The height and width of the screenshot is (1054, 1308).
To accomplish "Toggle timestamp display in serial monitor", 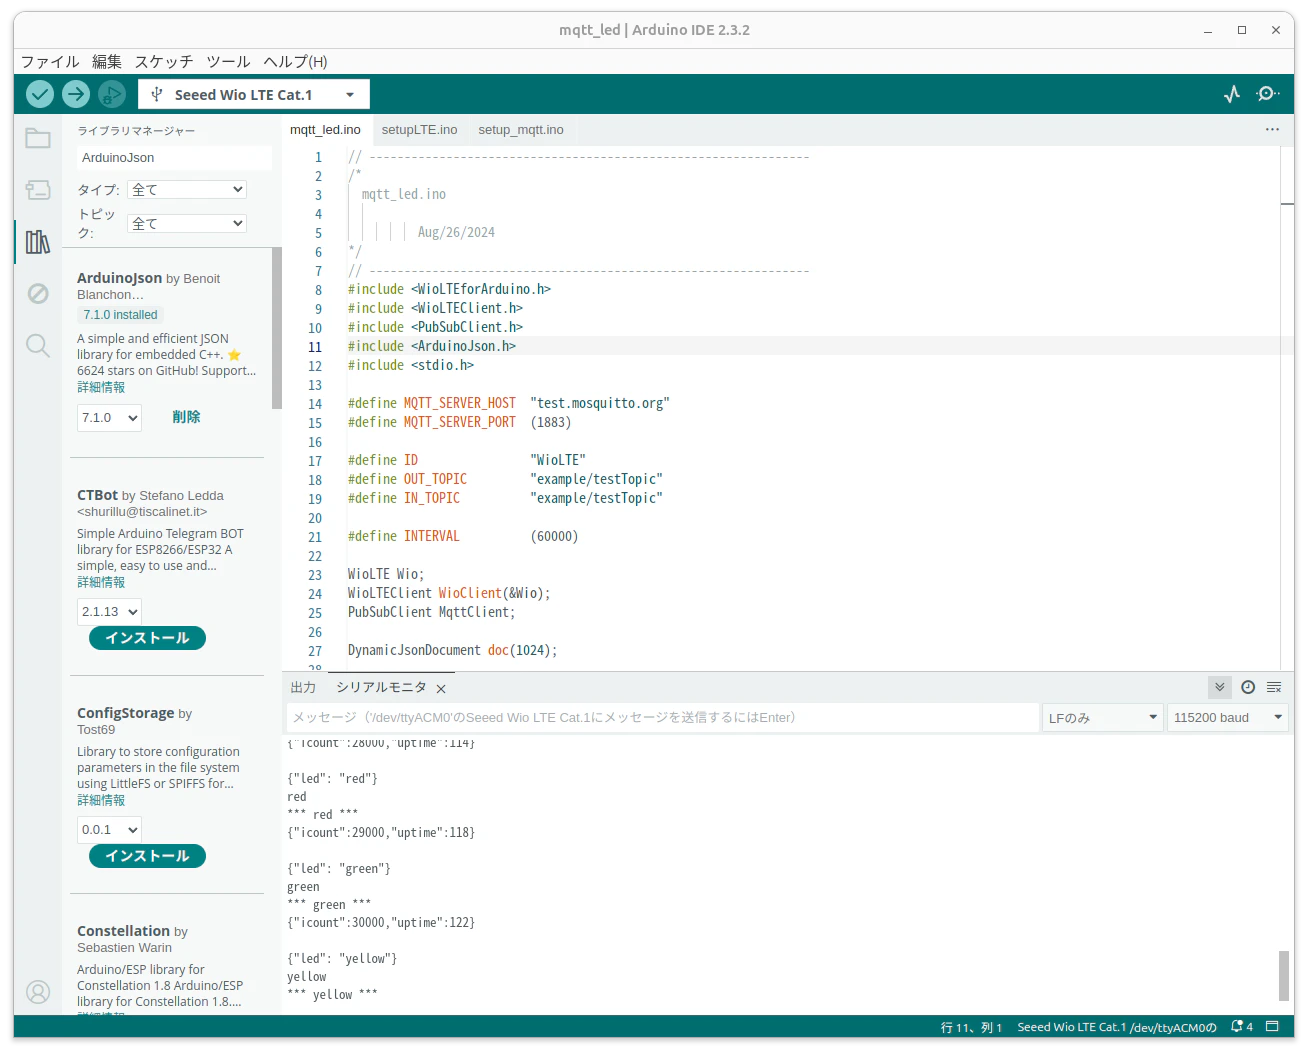I will click(1248, 687).
